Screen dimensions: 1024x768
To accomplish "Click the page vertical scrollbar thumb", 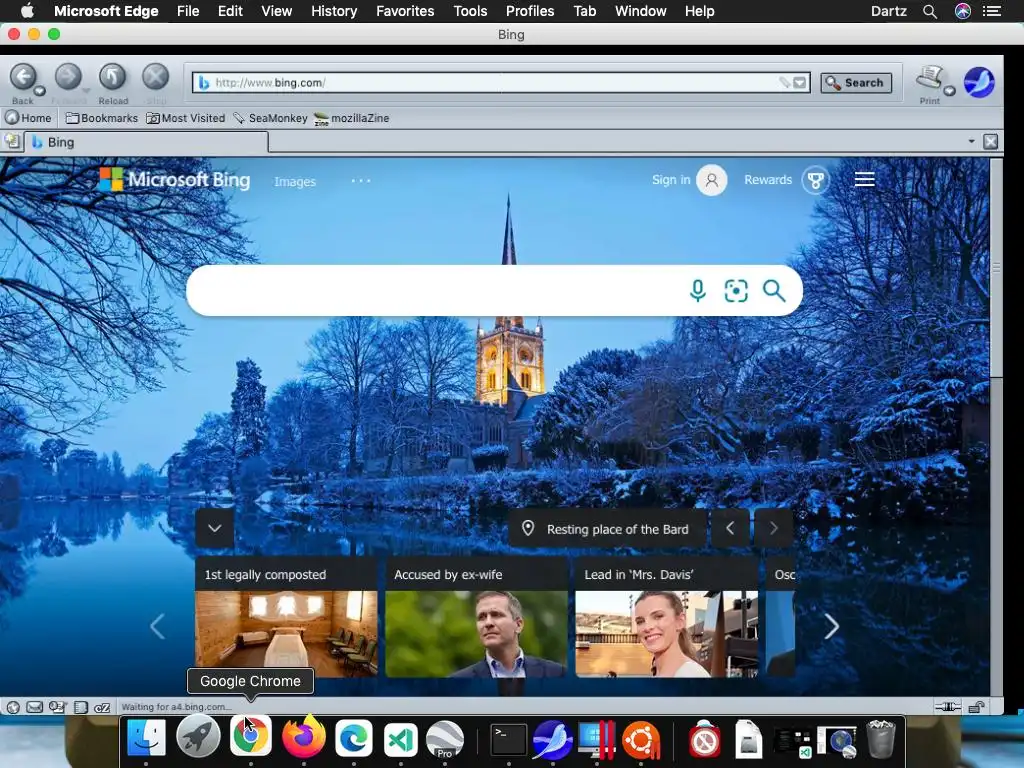I will (x=996, y=268).
